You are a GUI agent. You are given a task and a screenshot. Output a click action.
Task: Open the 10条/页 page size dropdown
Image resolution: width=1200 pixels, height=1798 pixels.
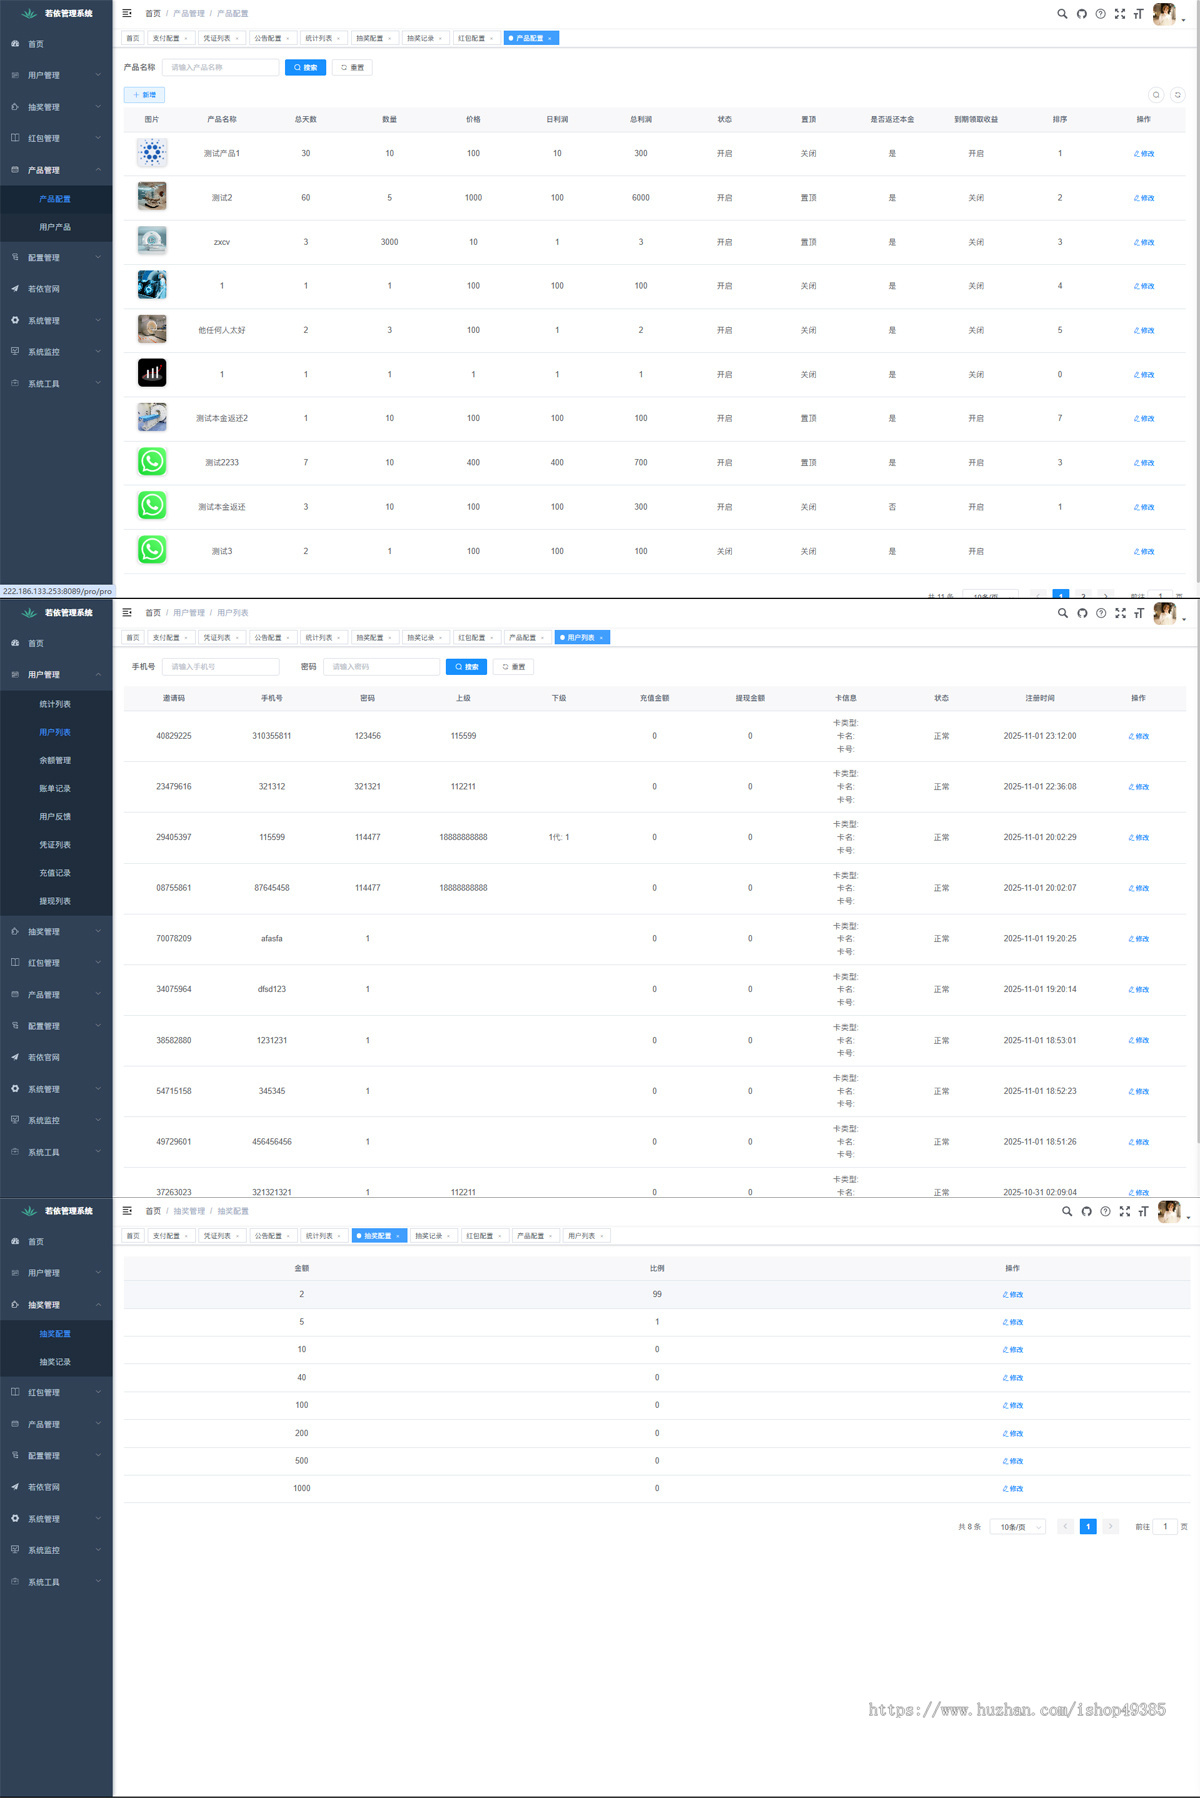(1018, 1527)
